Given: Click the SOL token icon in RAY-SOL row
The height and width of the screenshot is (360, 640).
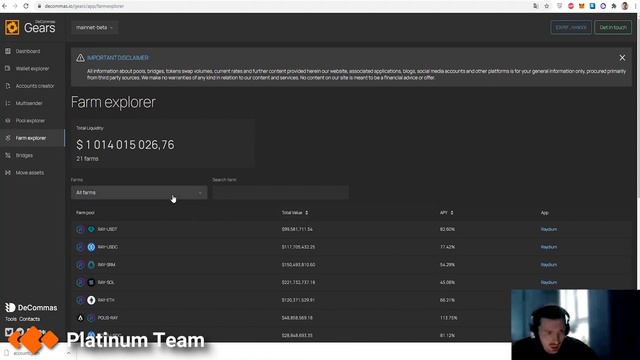Looking at the screenshot, I should tap(91, 282).
